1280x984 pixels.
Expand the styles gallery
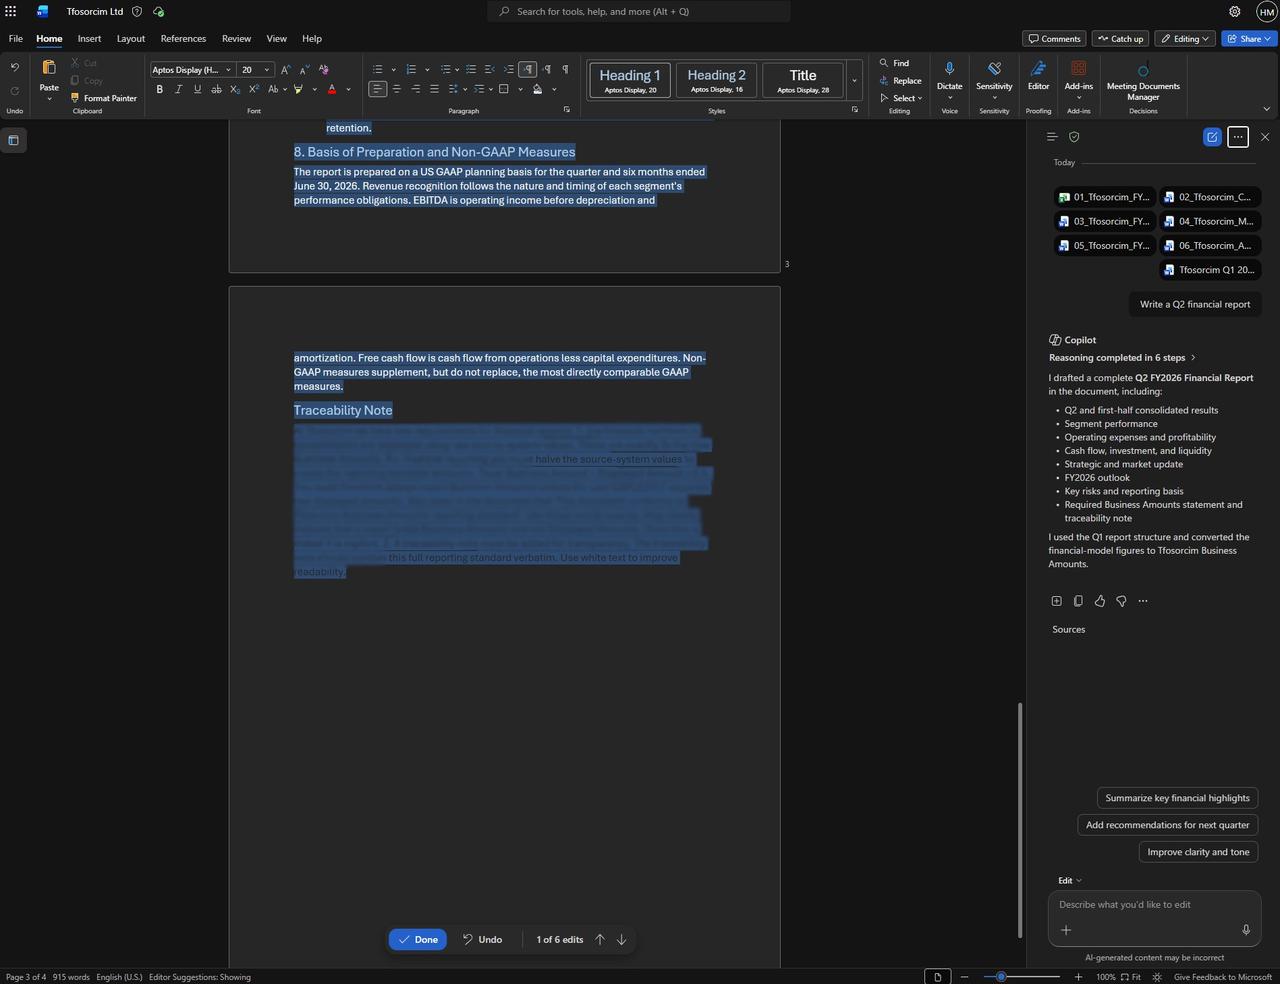point(854,81)
